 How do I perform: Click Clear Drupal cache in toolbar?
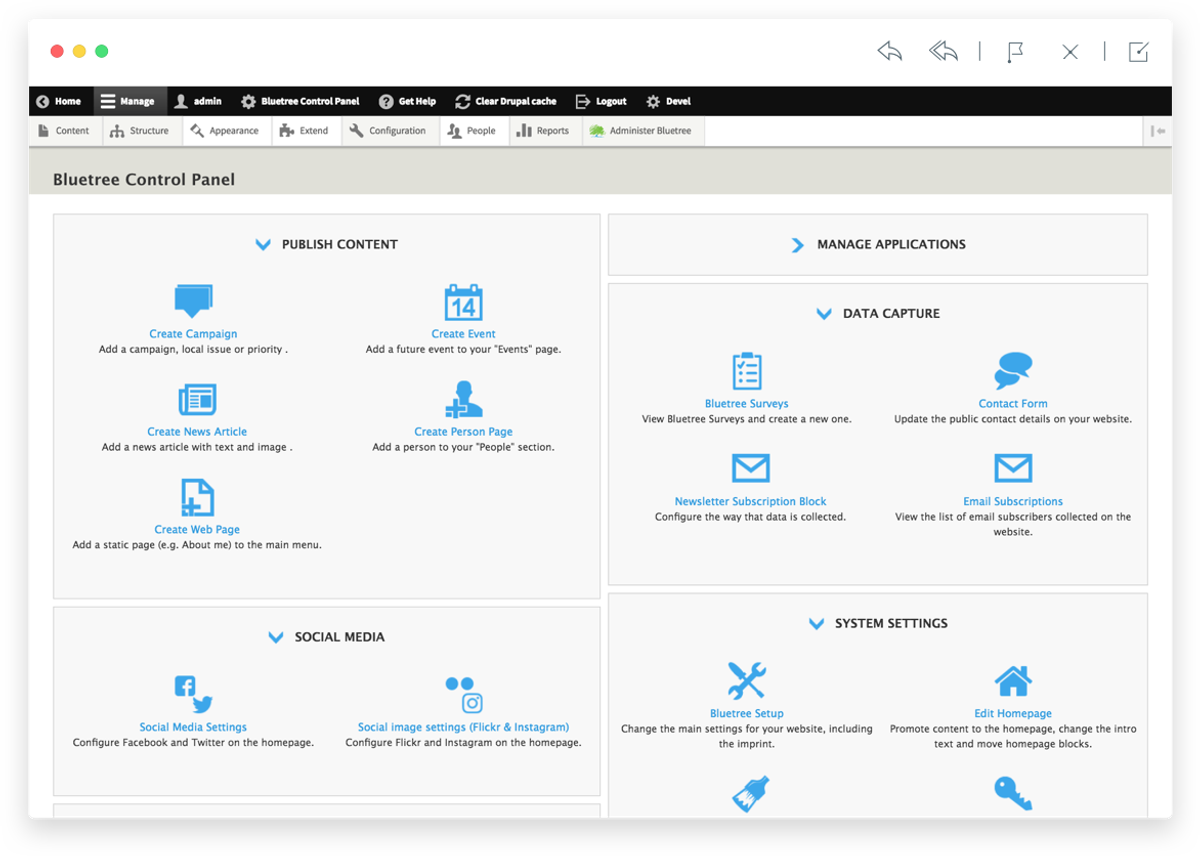click(506, 101)
